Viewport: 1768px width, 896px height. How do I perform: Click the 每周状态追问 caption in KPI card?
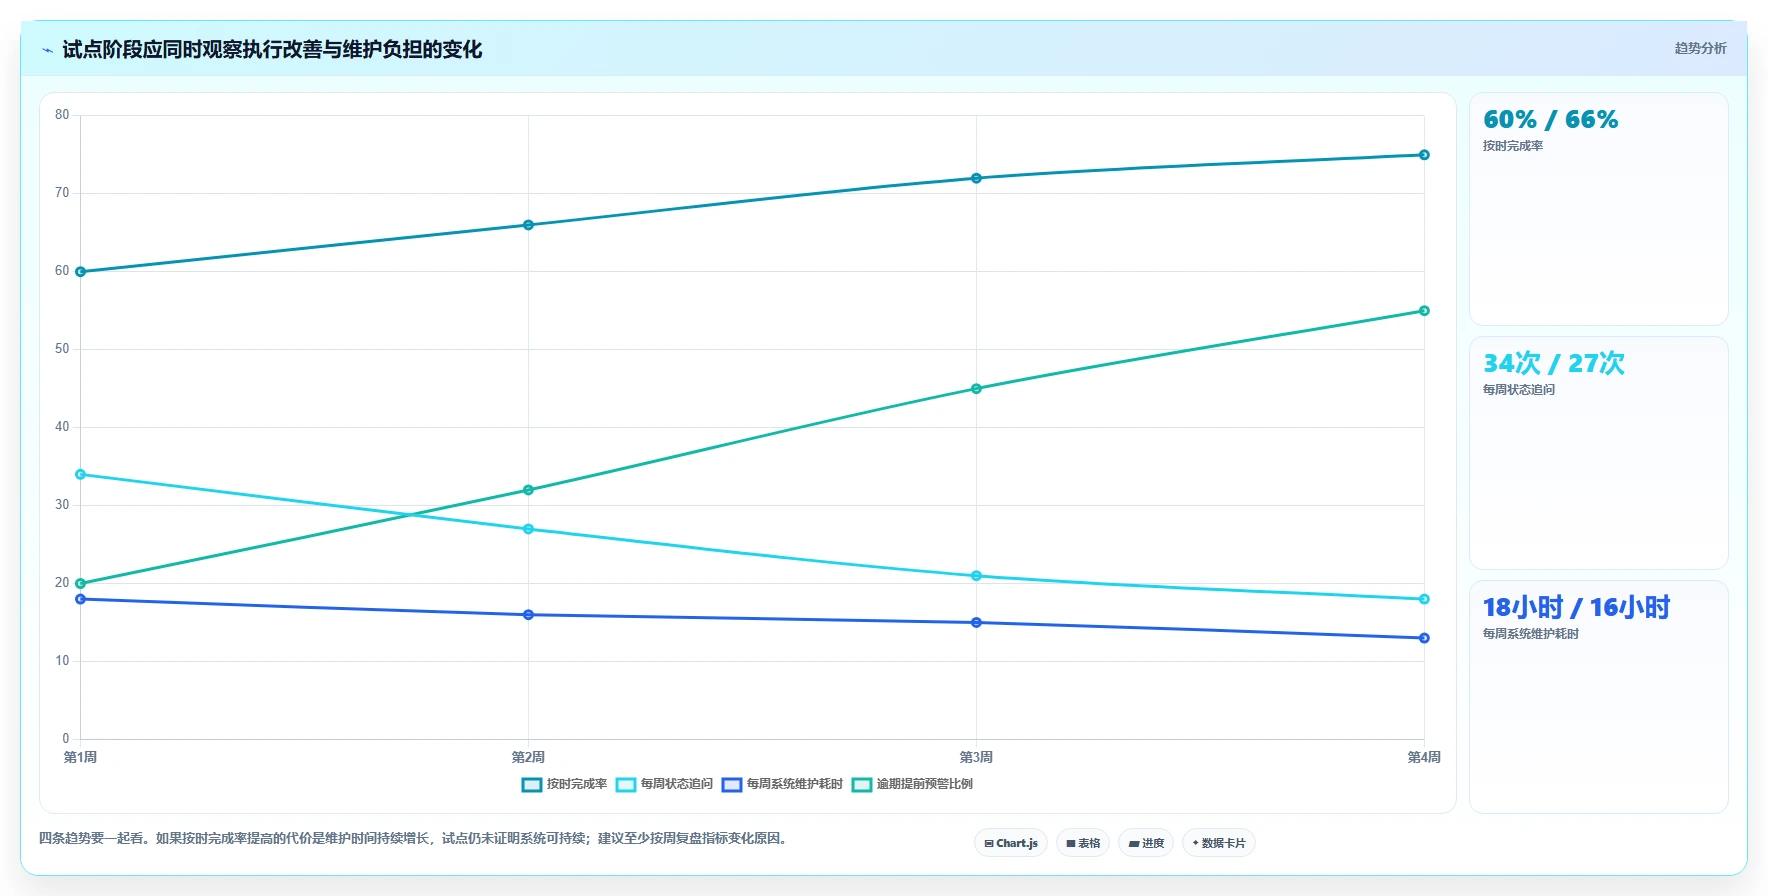tap(1519, 390)
